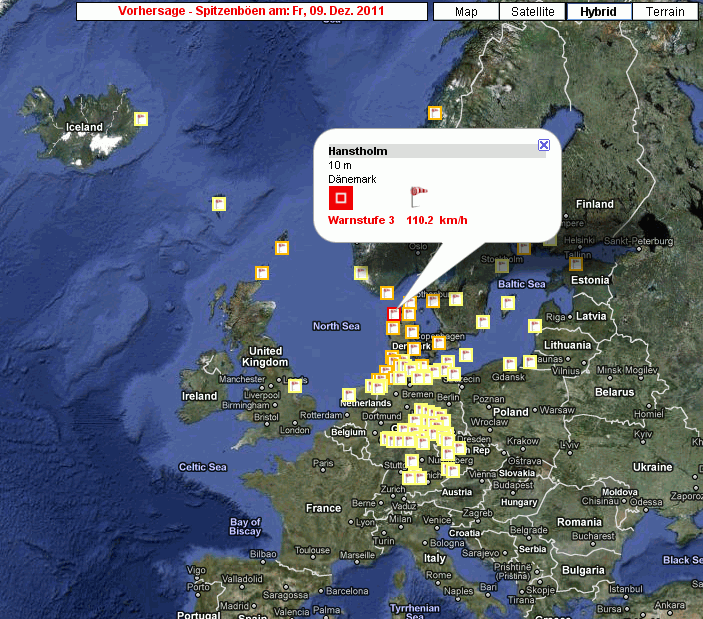Click the 'Celtic Sea' map label

pos(202,467)
